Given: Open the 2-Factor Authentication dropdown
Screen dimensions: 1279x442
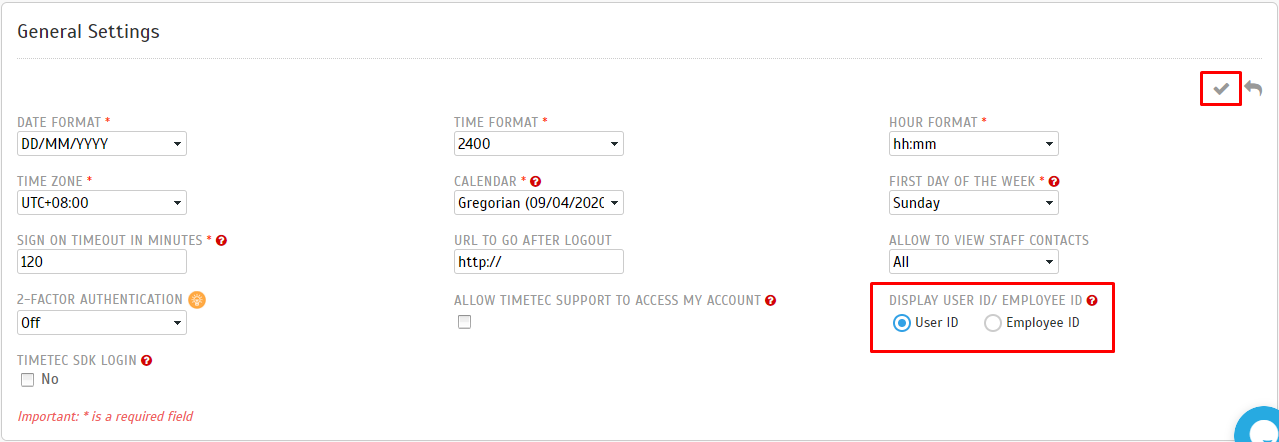Looking at the screenshot, I should click(102, 323).
